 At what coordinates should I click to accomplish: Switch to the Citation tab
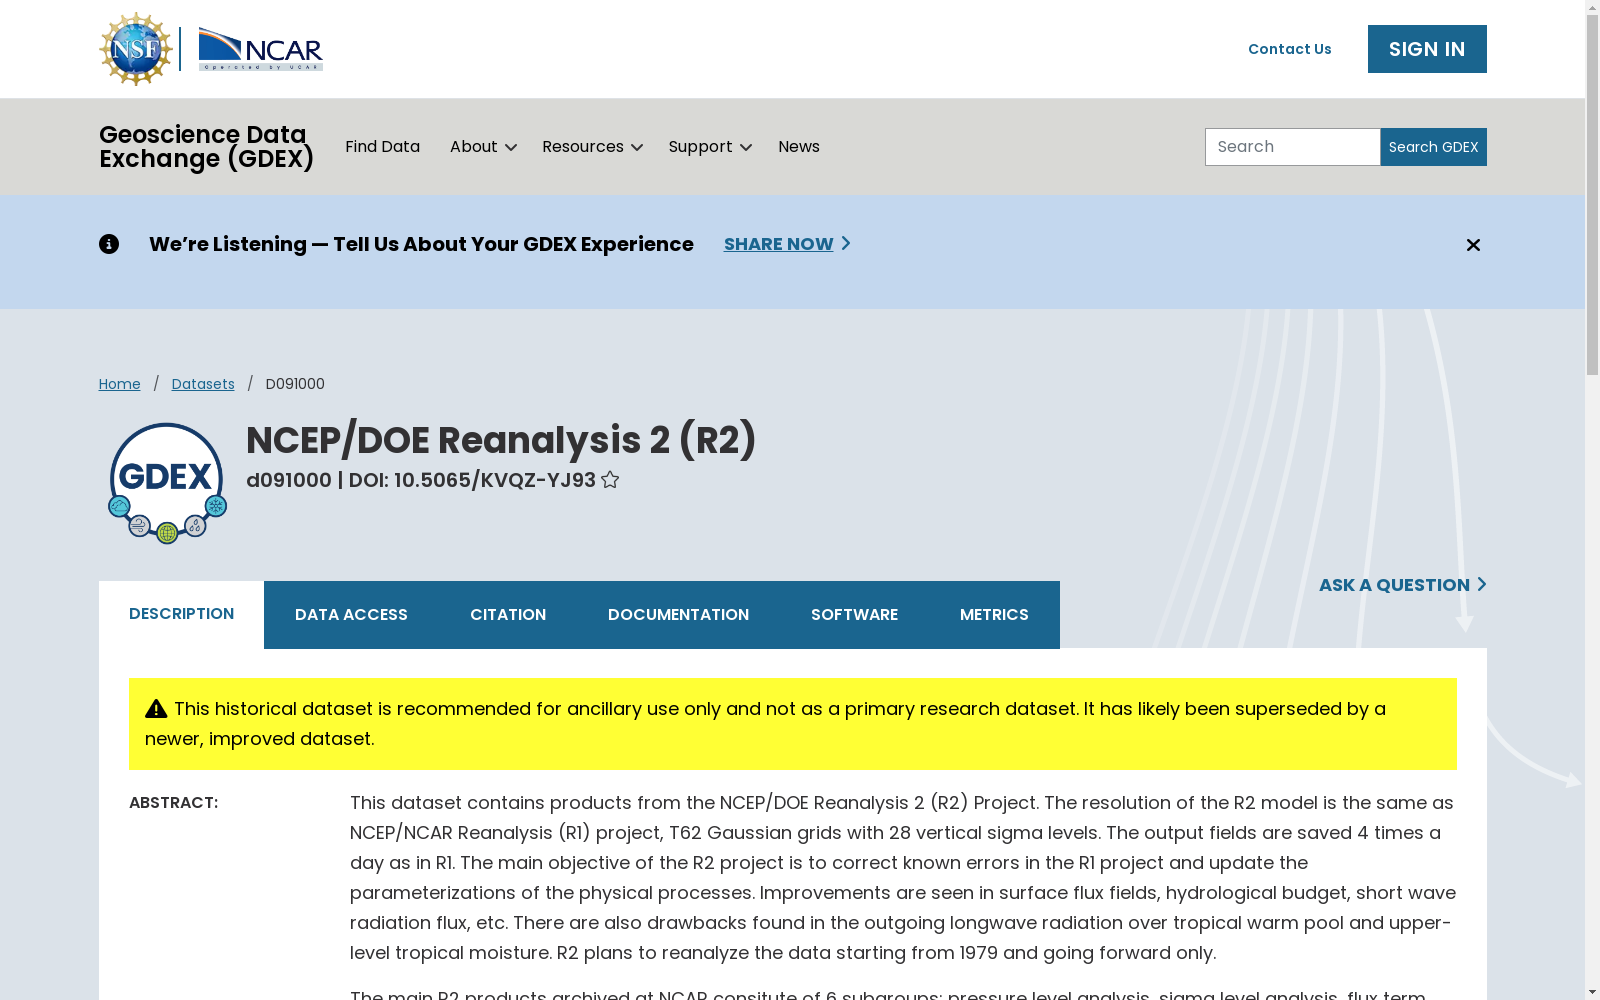click(x=508, y=615)
